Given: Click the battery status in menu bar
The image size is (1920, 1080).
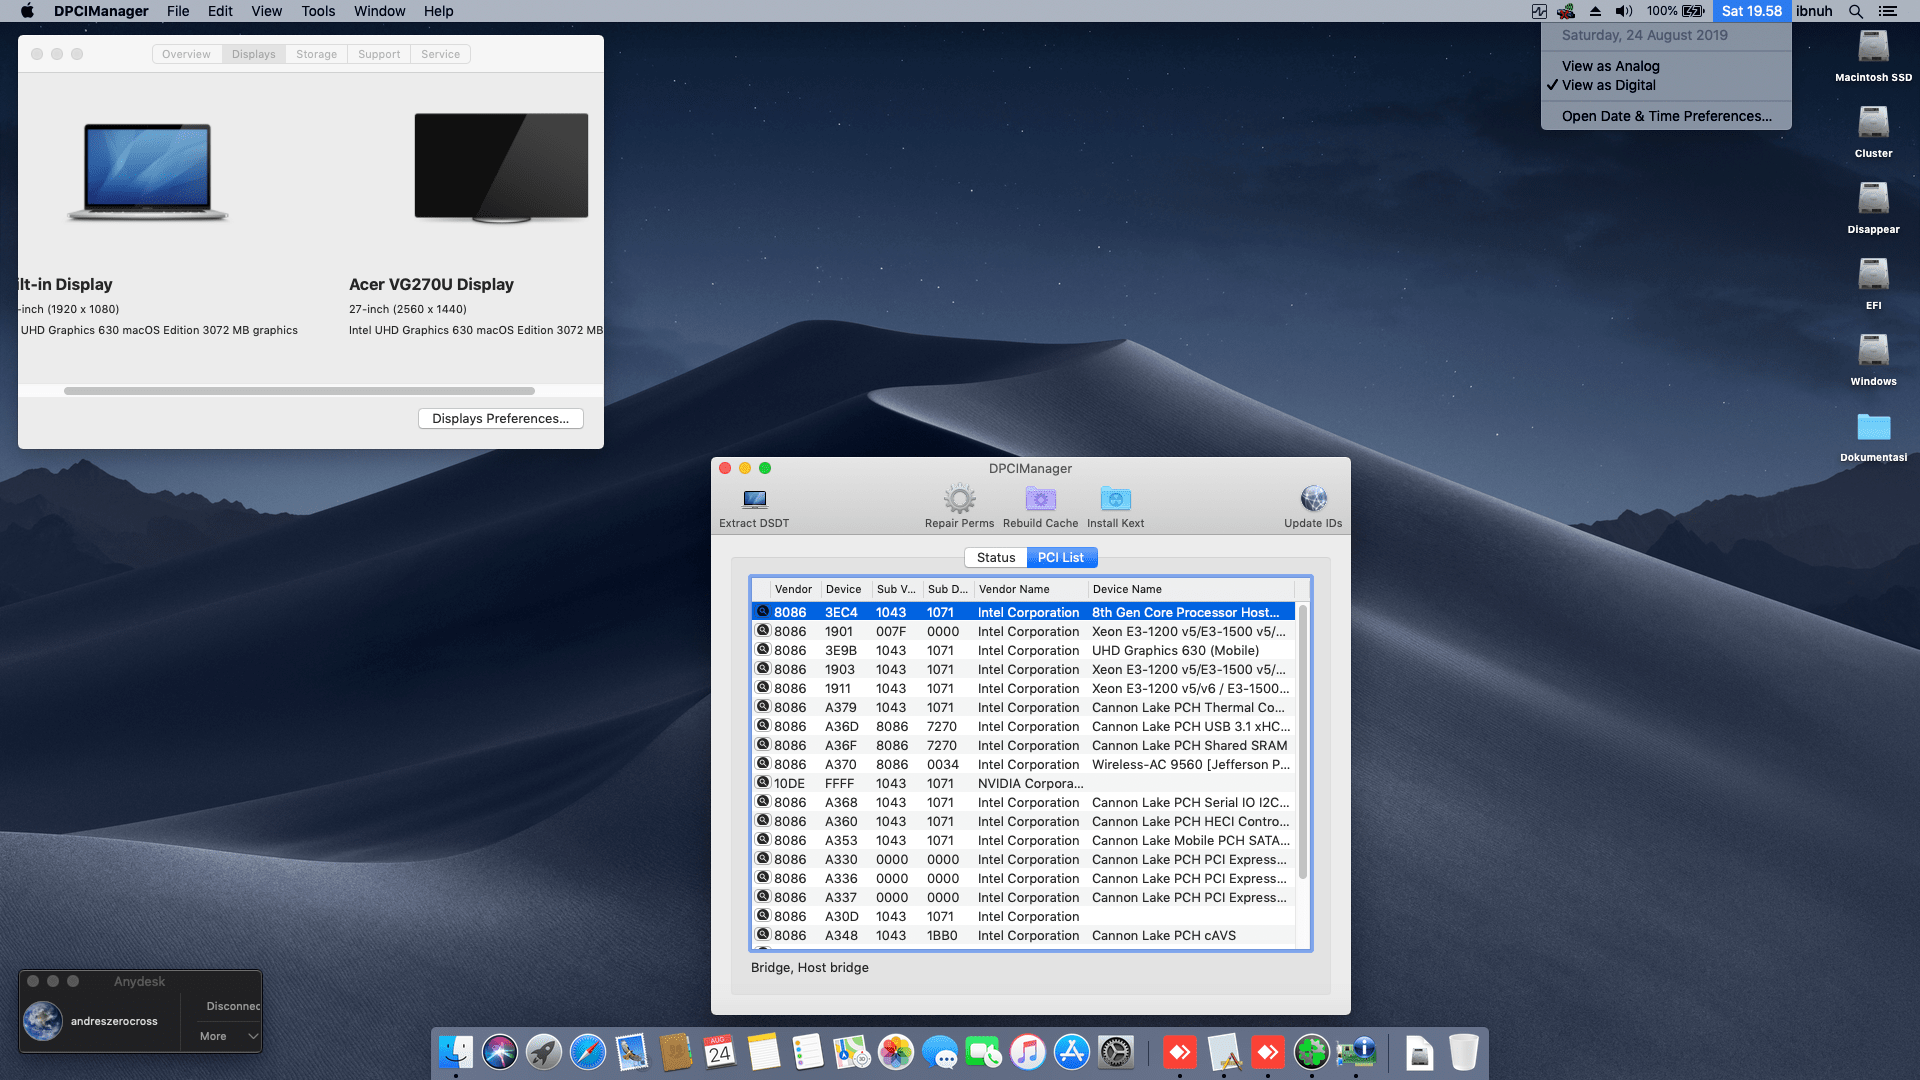Looking at the screenshot, I should click(1676, 11).
